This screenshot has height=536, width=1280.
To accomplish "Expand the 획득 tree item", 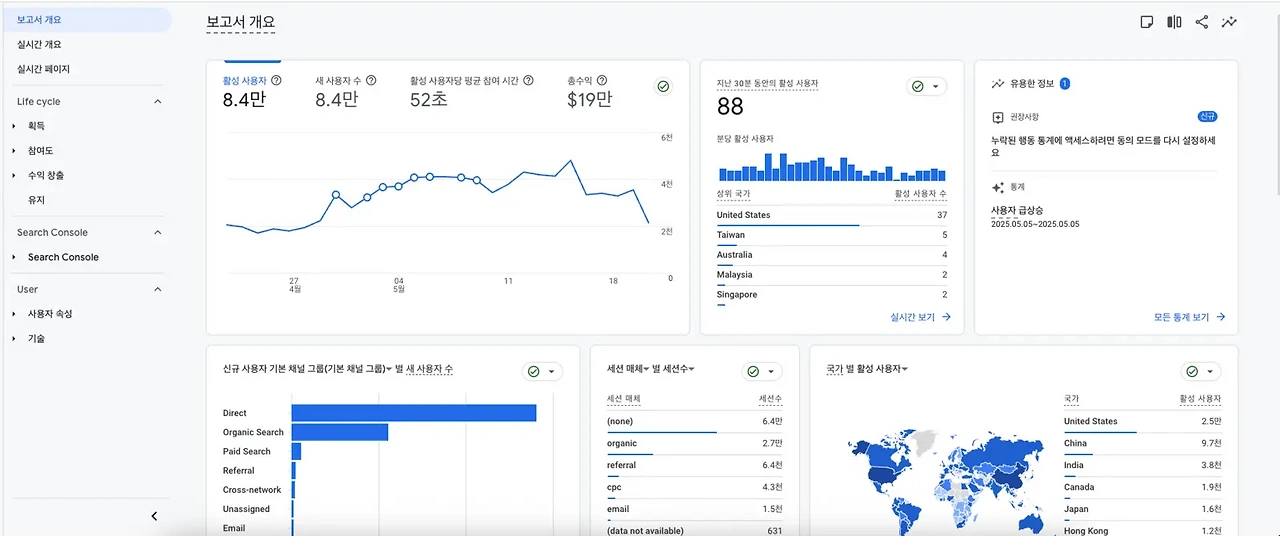I will click(x=14, y=126).
